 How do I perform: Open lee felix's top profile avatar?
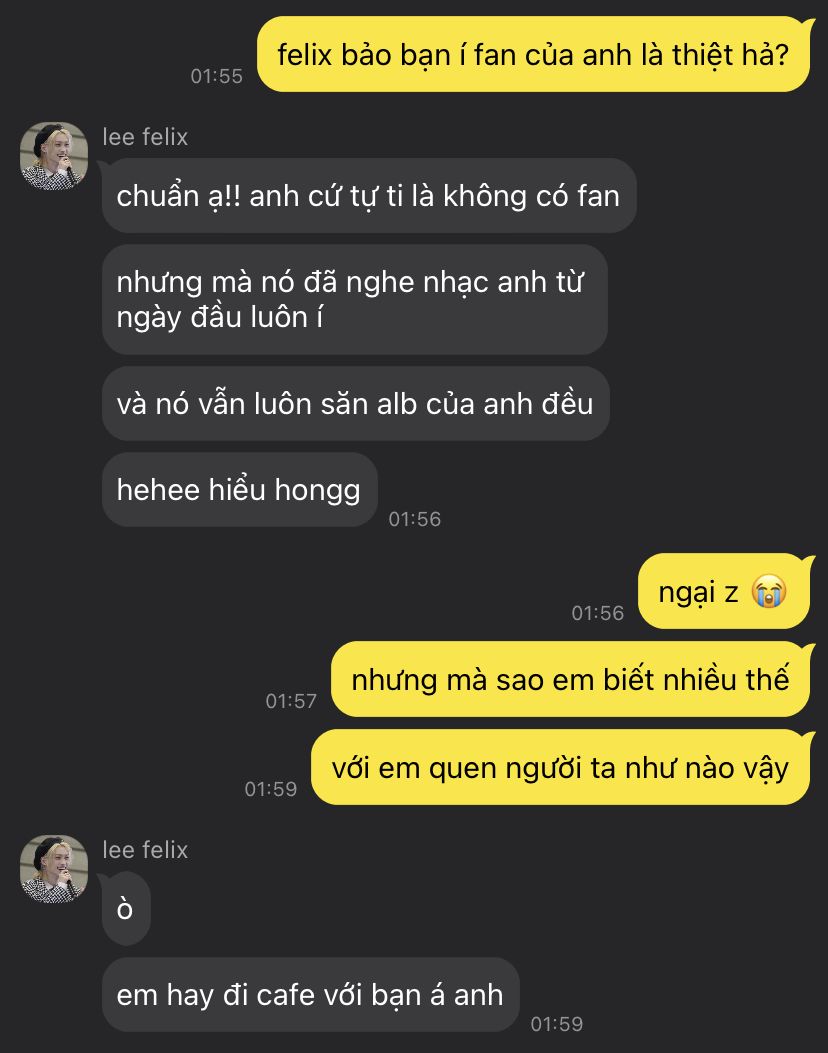coord(54,155)
